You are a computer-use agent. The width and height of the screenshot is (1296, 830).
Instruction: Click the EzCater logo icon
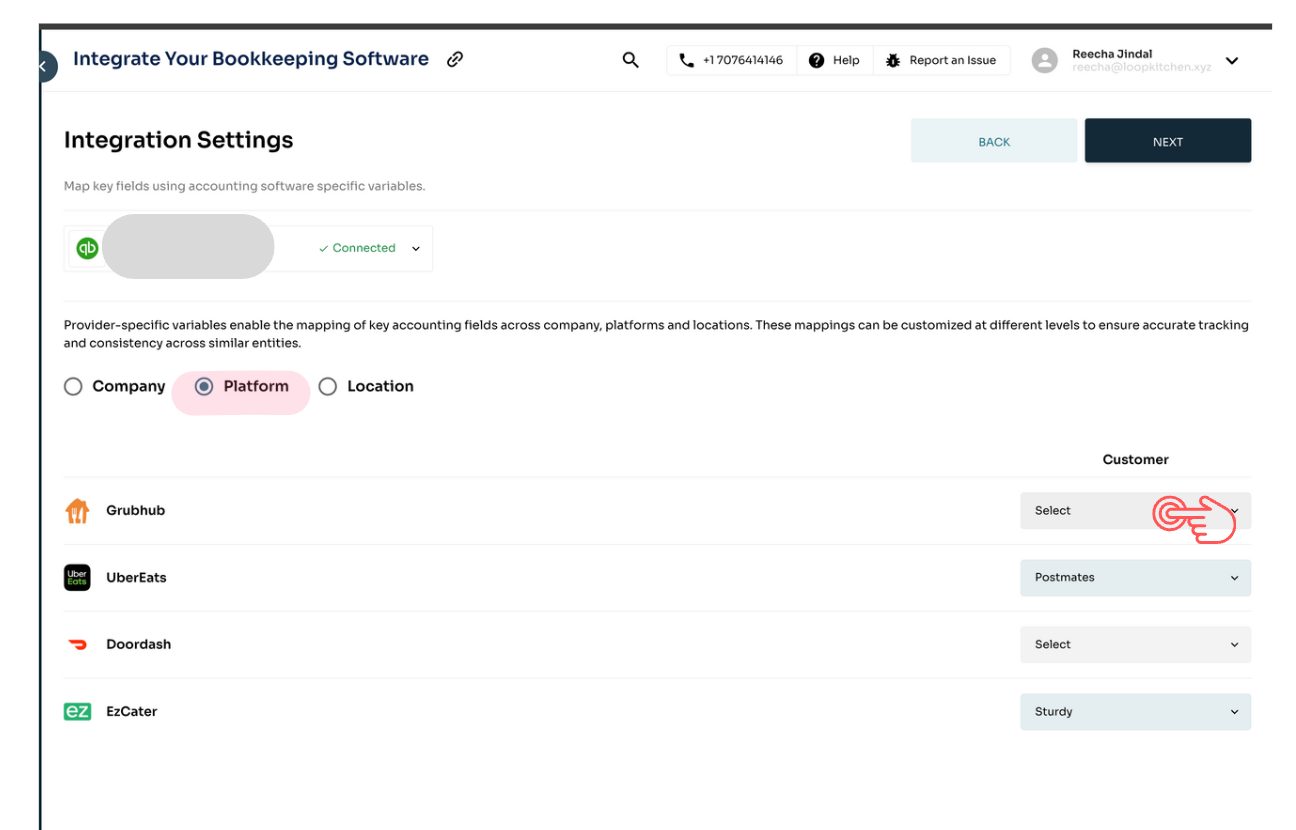77,712
